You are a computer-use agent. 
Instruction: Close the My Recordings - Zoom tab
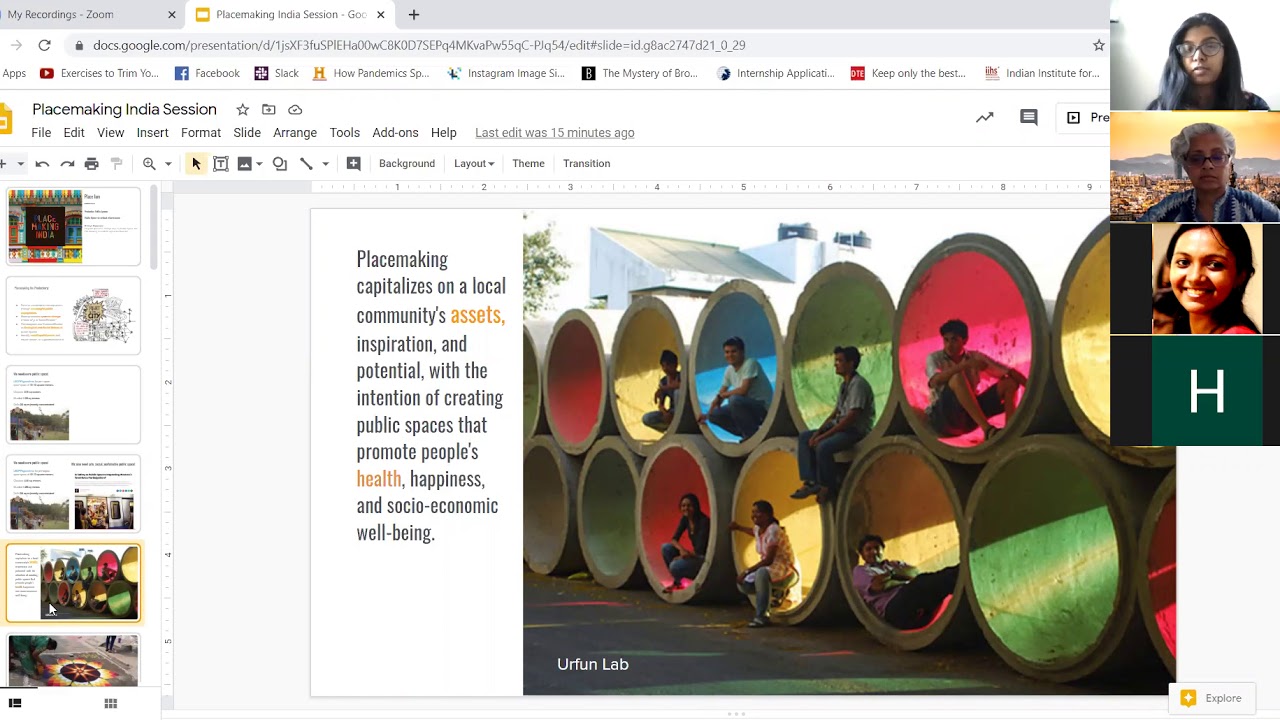tap(172, 15)
